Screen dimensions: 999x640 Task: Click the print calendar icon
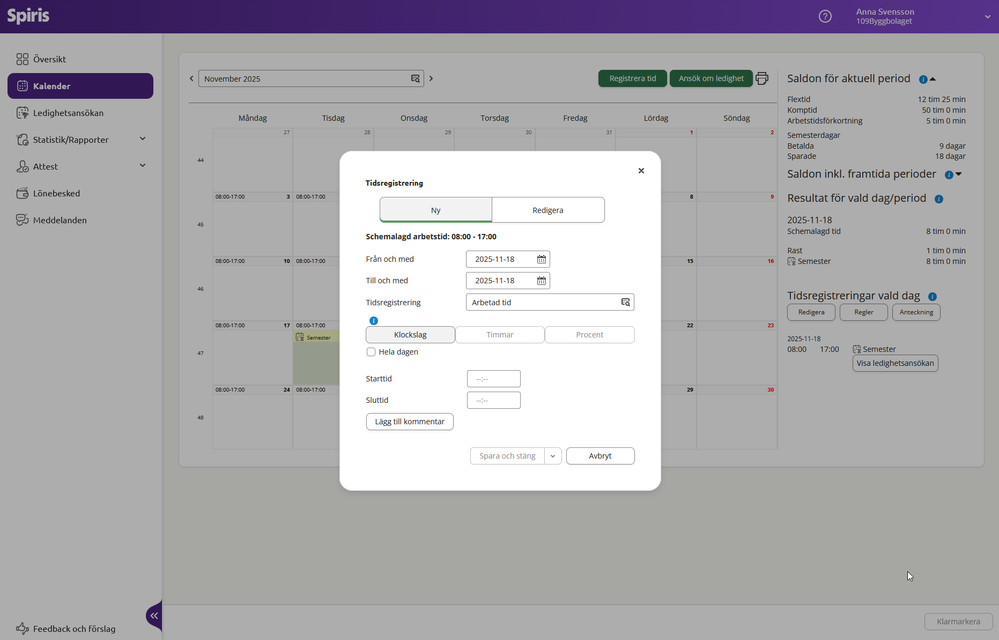[762, 78]
